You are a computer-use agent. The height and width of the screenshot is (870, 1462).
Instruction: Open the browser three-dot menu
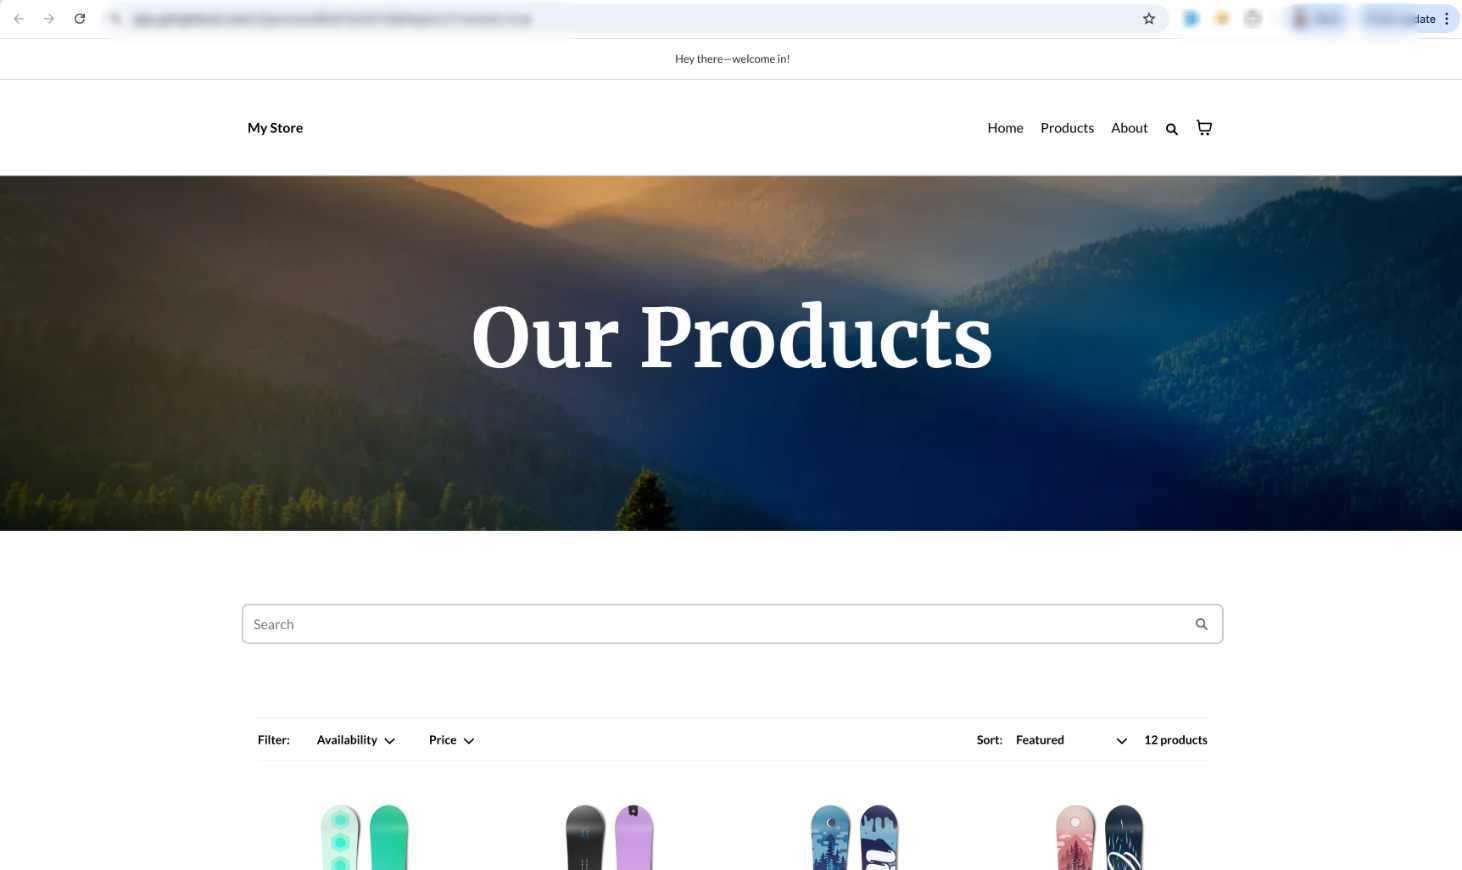[x=1447, y=19]
